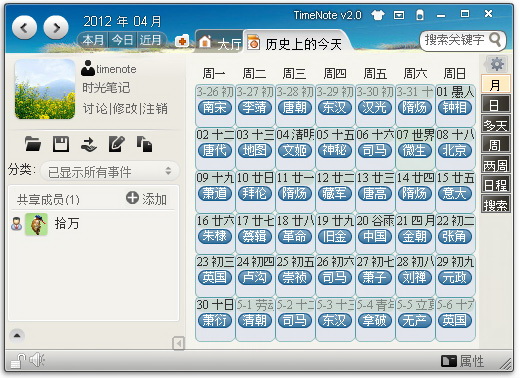The width and height of the screenshot is (520, 380).
Task: Click member status icon beside 拾万
Action: tap(17, 223)
